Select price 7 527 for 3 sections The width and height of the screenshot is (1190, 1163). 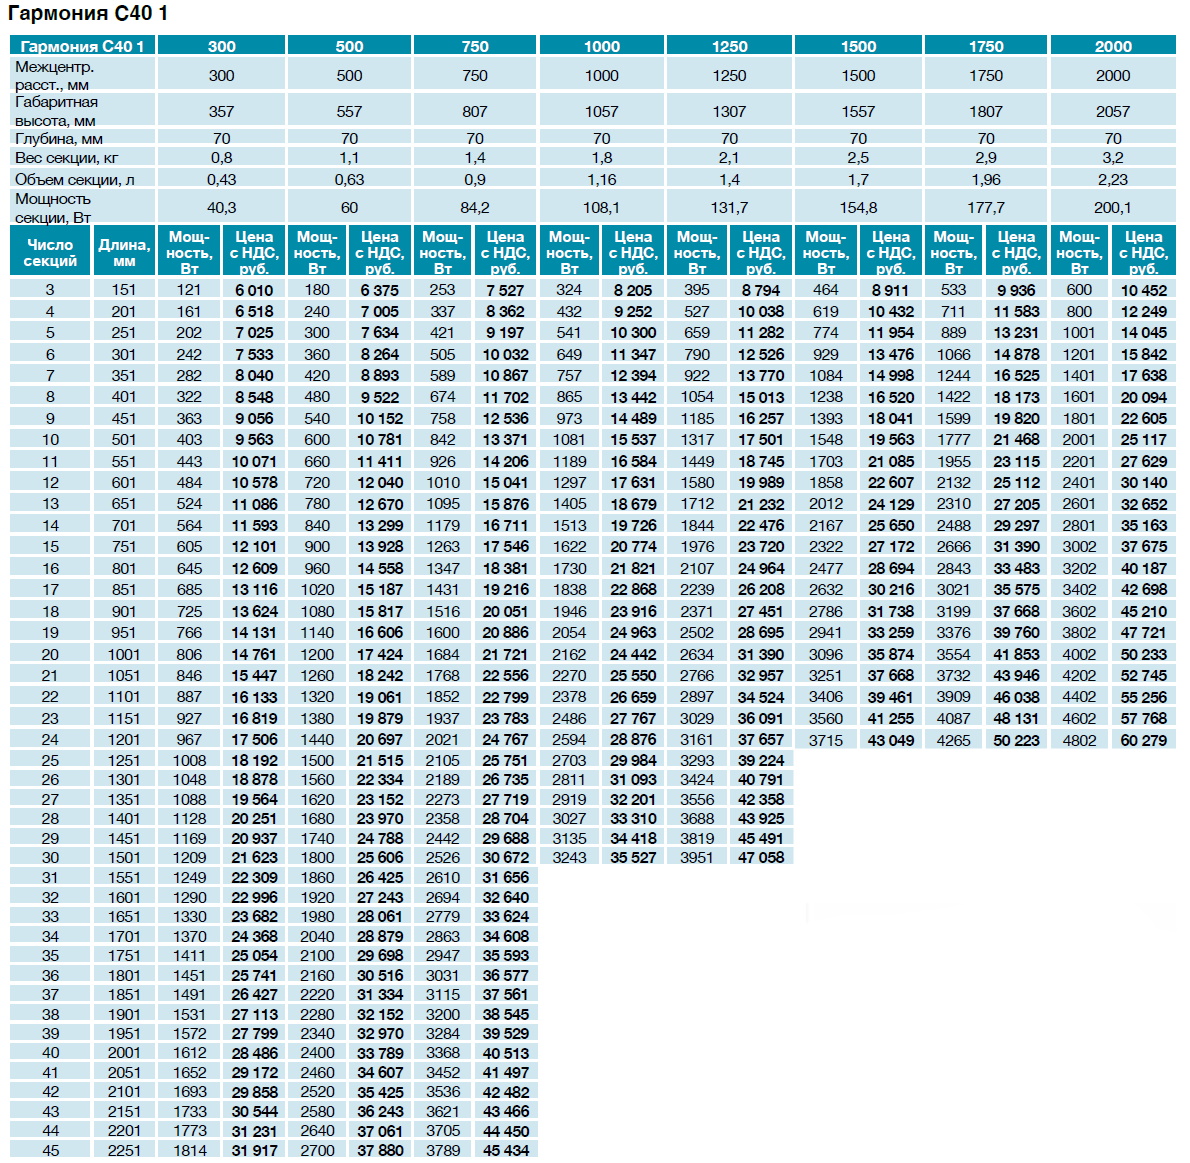[505, 290]
